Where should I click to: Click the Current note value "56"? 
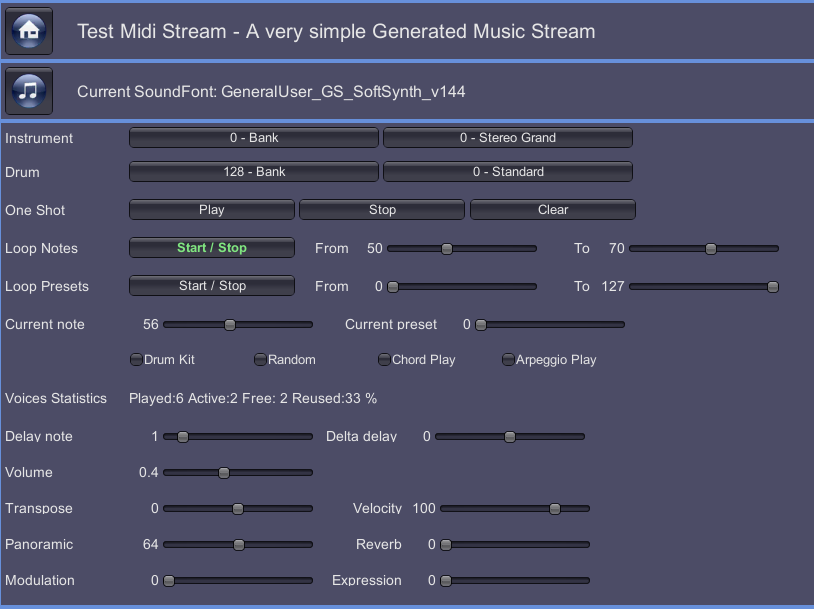(x=151, y=324)
